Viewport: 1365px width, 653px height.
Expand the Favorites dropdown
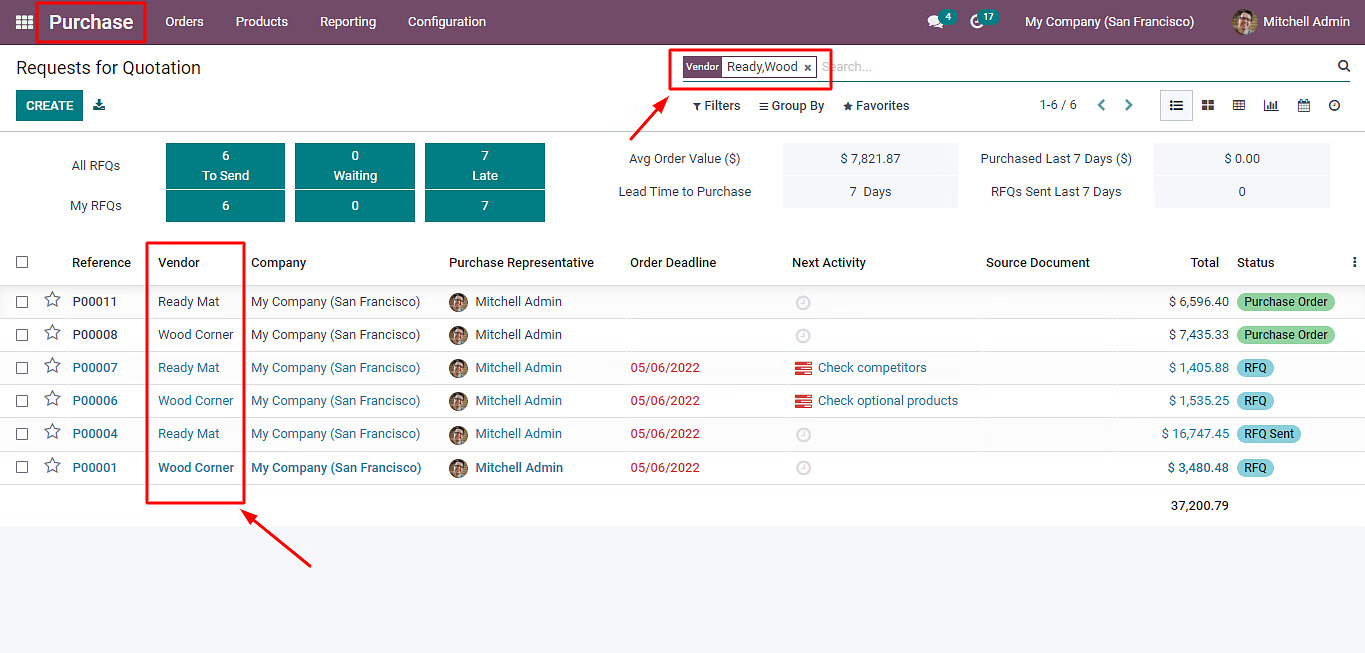[x=876, y=106]
